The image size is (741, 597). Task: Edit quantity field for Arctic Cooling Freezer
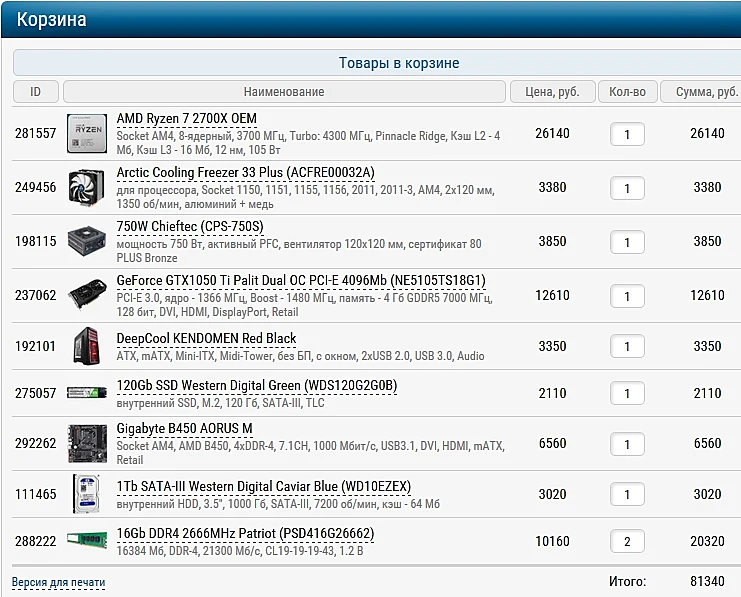pyautogui.click(x=627, y=188)
